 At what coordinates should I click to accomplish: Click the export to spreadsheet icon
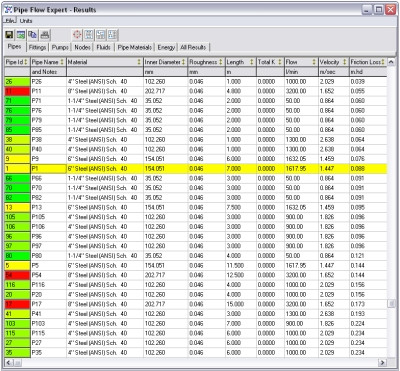(x=21, y=35)
